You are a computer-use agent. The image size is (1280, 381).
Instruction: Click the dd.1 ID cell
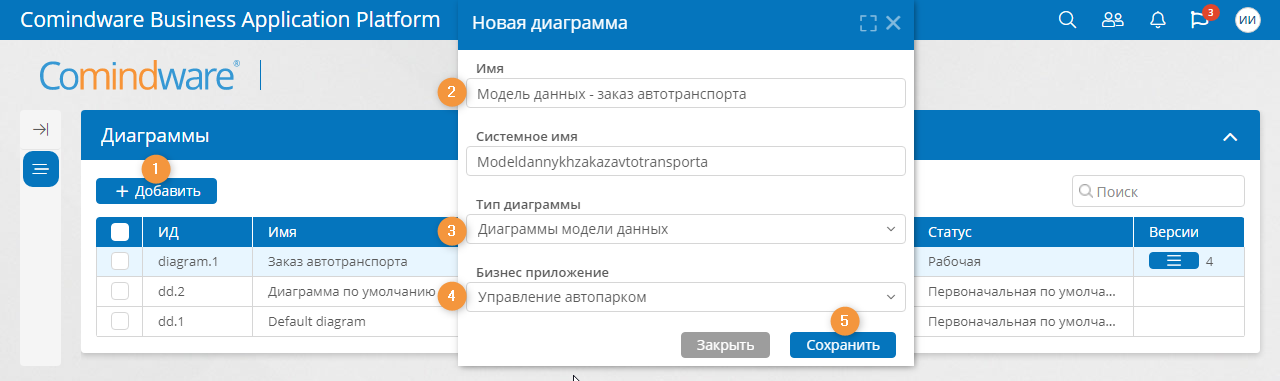tap(198, 322)
